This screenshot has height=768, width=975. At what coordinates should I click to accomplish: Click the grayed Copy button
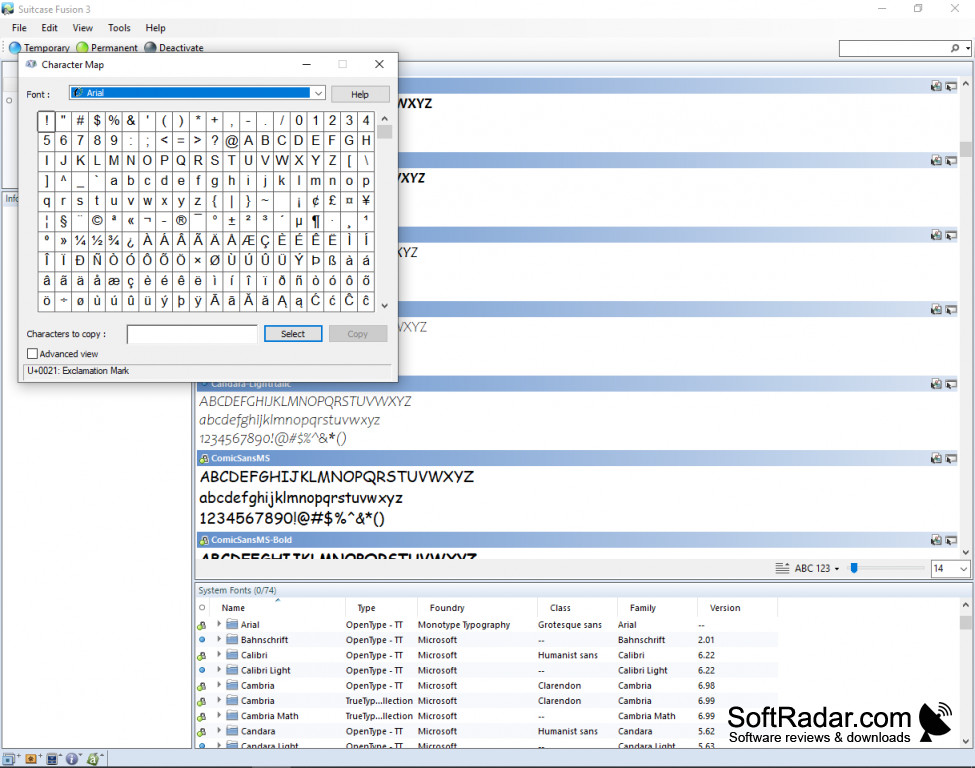tap(358, 334)
